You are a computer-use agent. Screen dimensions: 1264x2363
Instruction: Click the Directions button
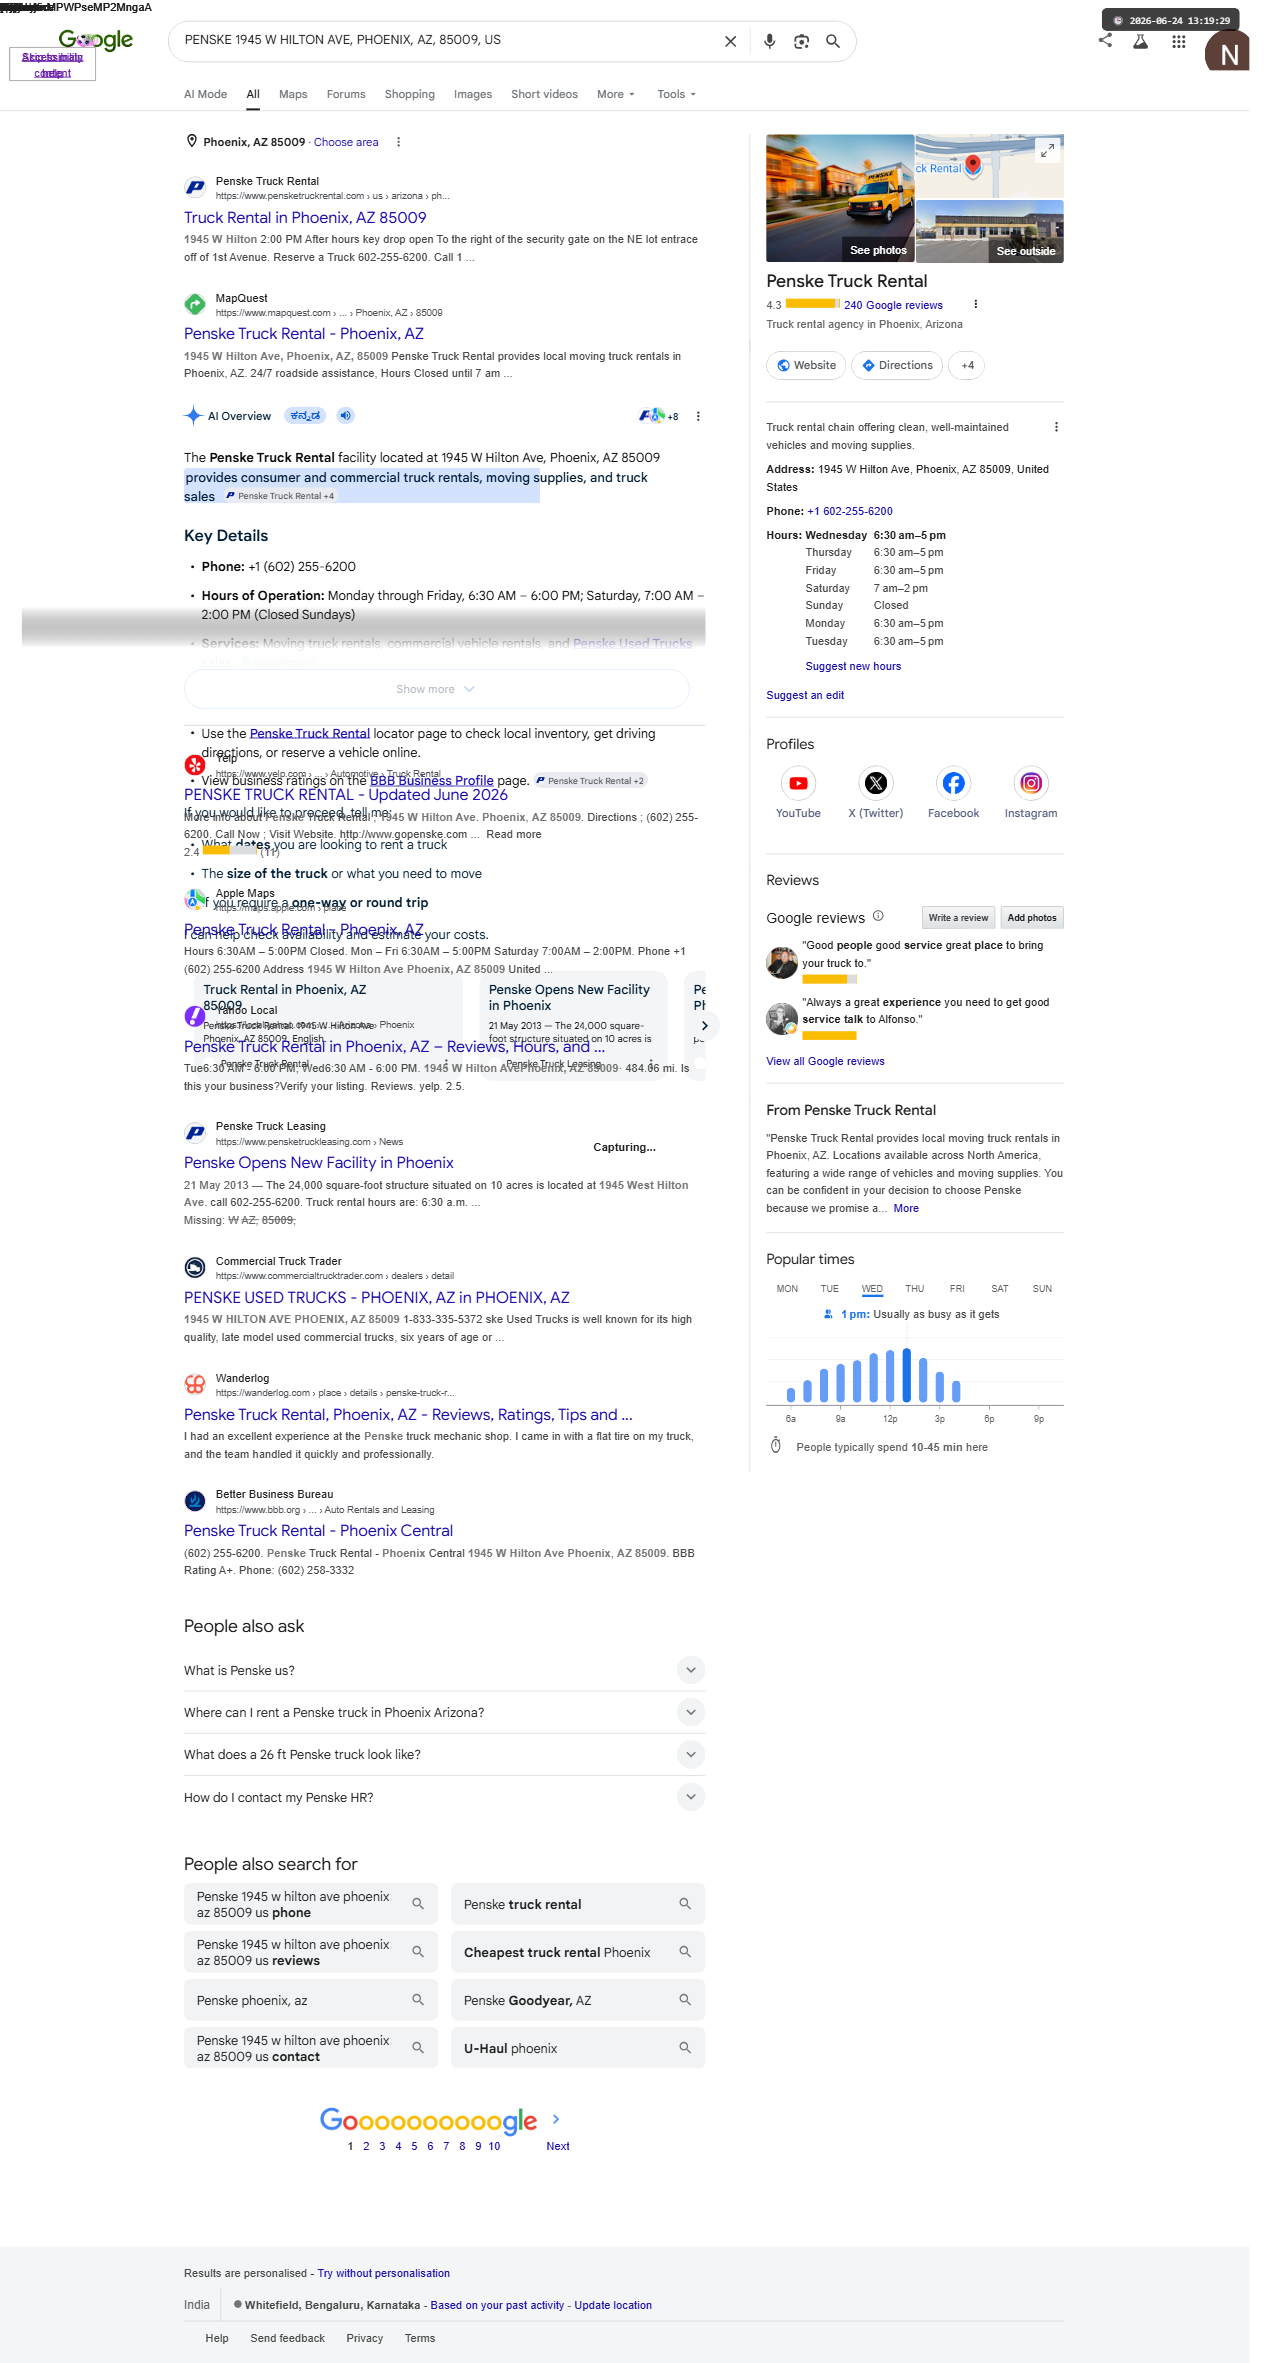pos(897,365)
